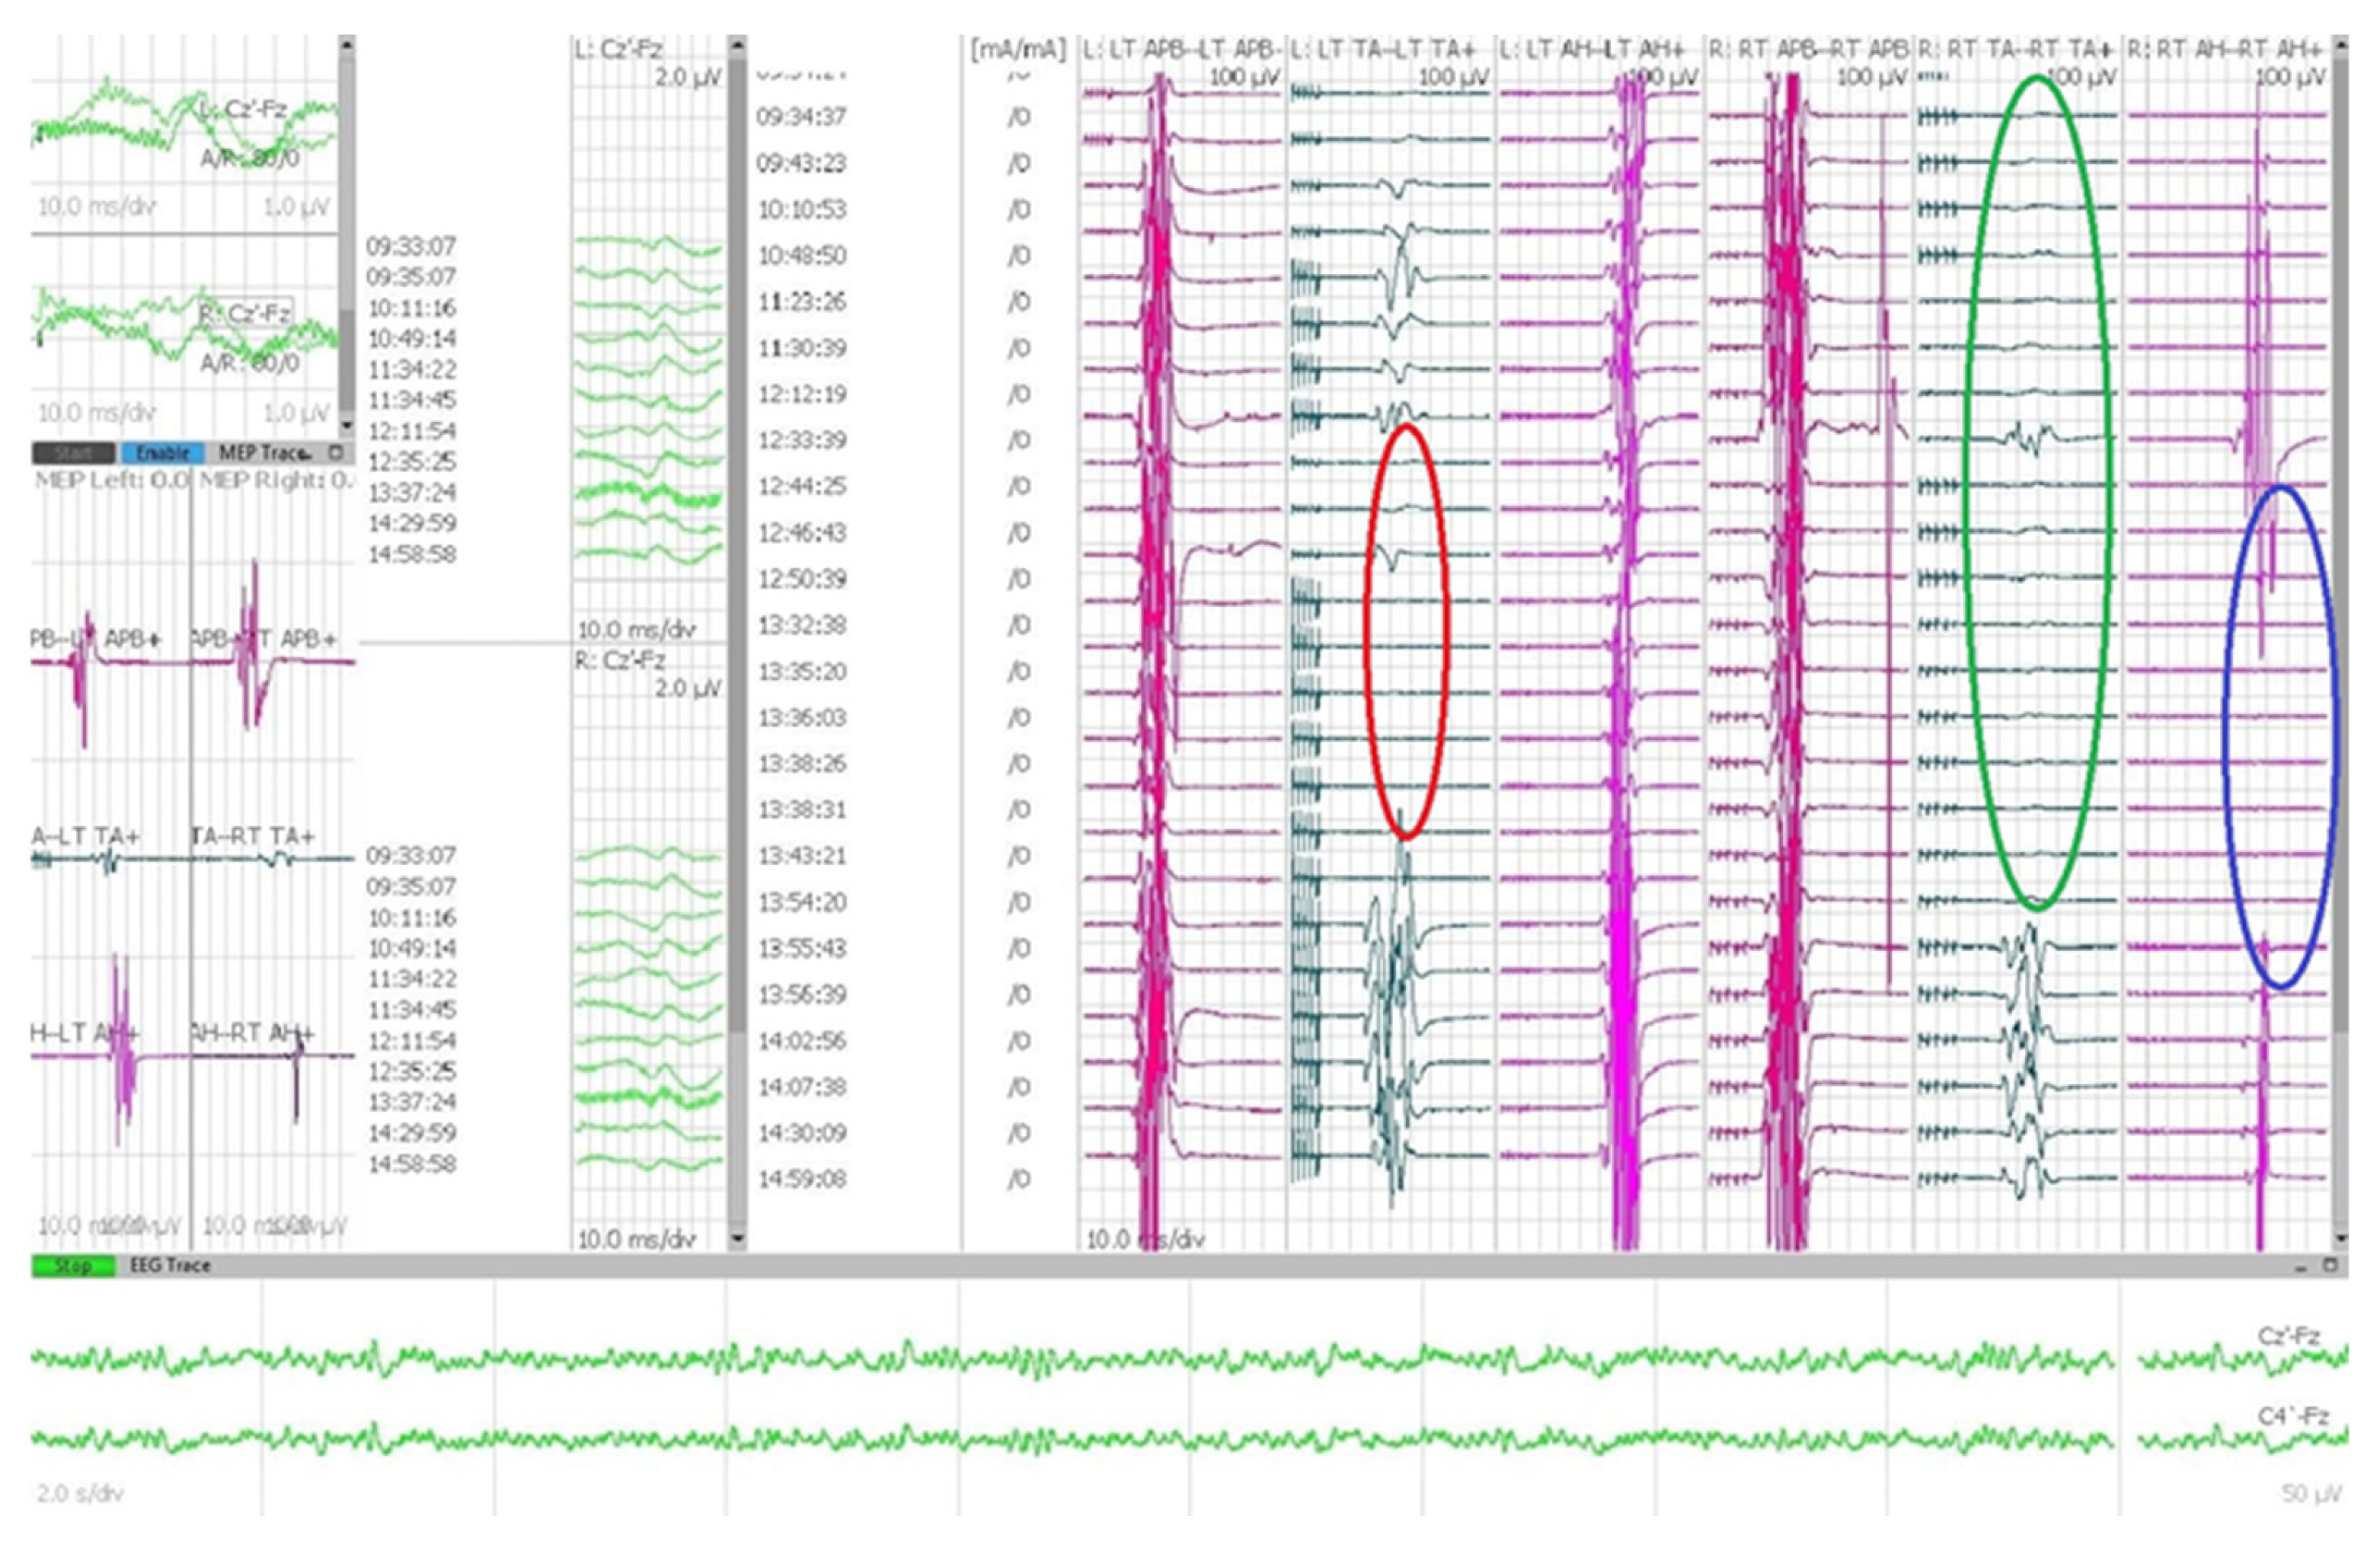Image resolution: width=2380 pixels, height=1548 pixels.
Task: Select the MEP Trace panel title
Action: tap(265, 453)
